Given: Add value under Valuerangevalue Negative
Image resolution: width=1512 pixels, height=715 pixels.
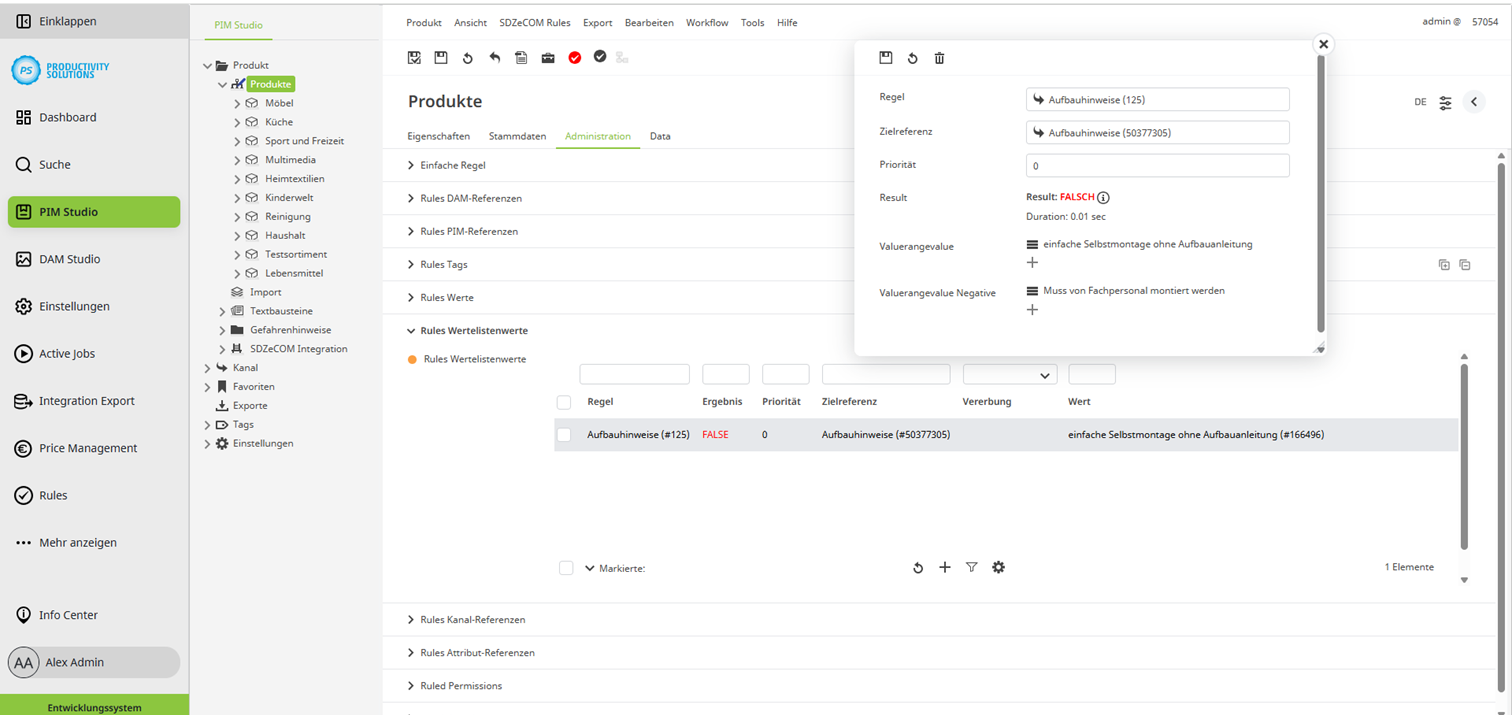Looking at the screenshot, I should click(x=1032, y=310).
